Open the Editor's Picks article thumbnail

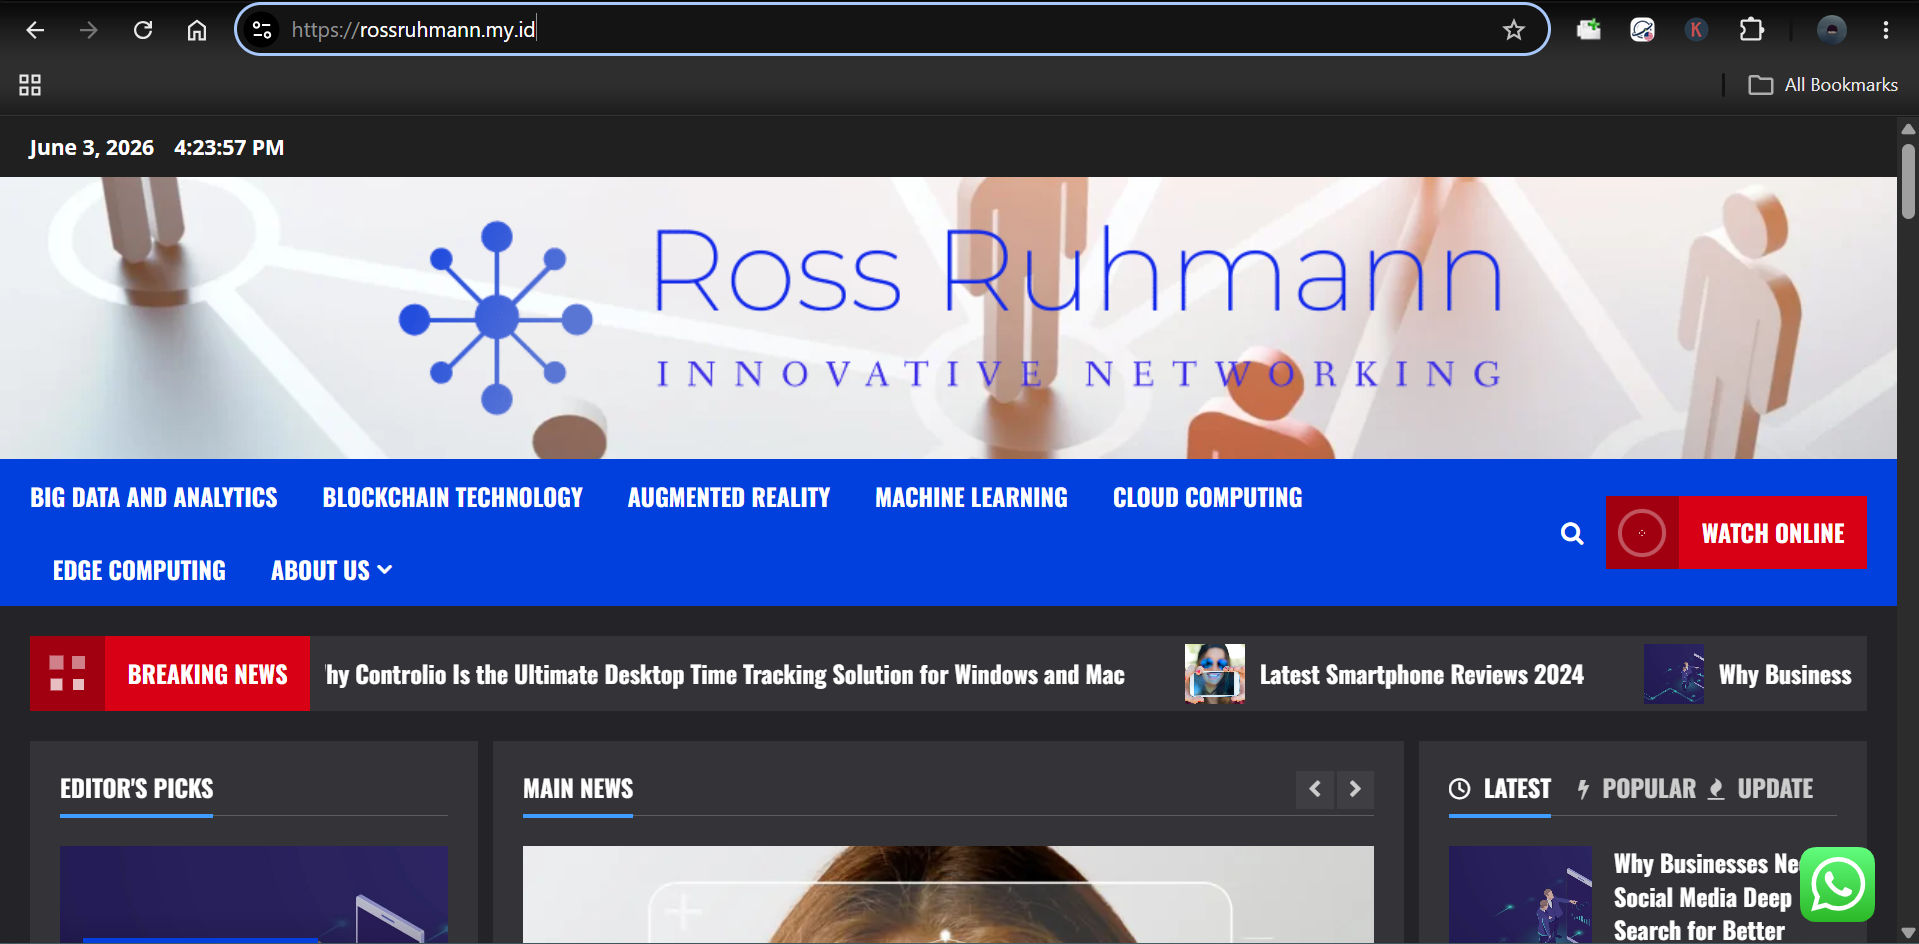coord(254,895)
